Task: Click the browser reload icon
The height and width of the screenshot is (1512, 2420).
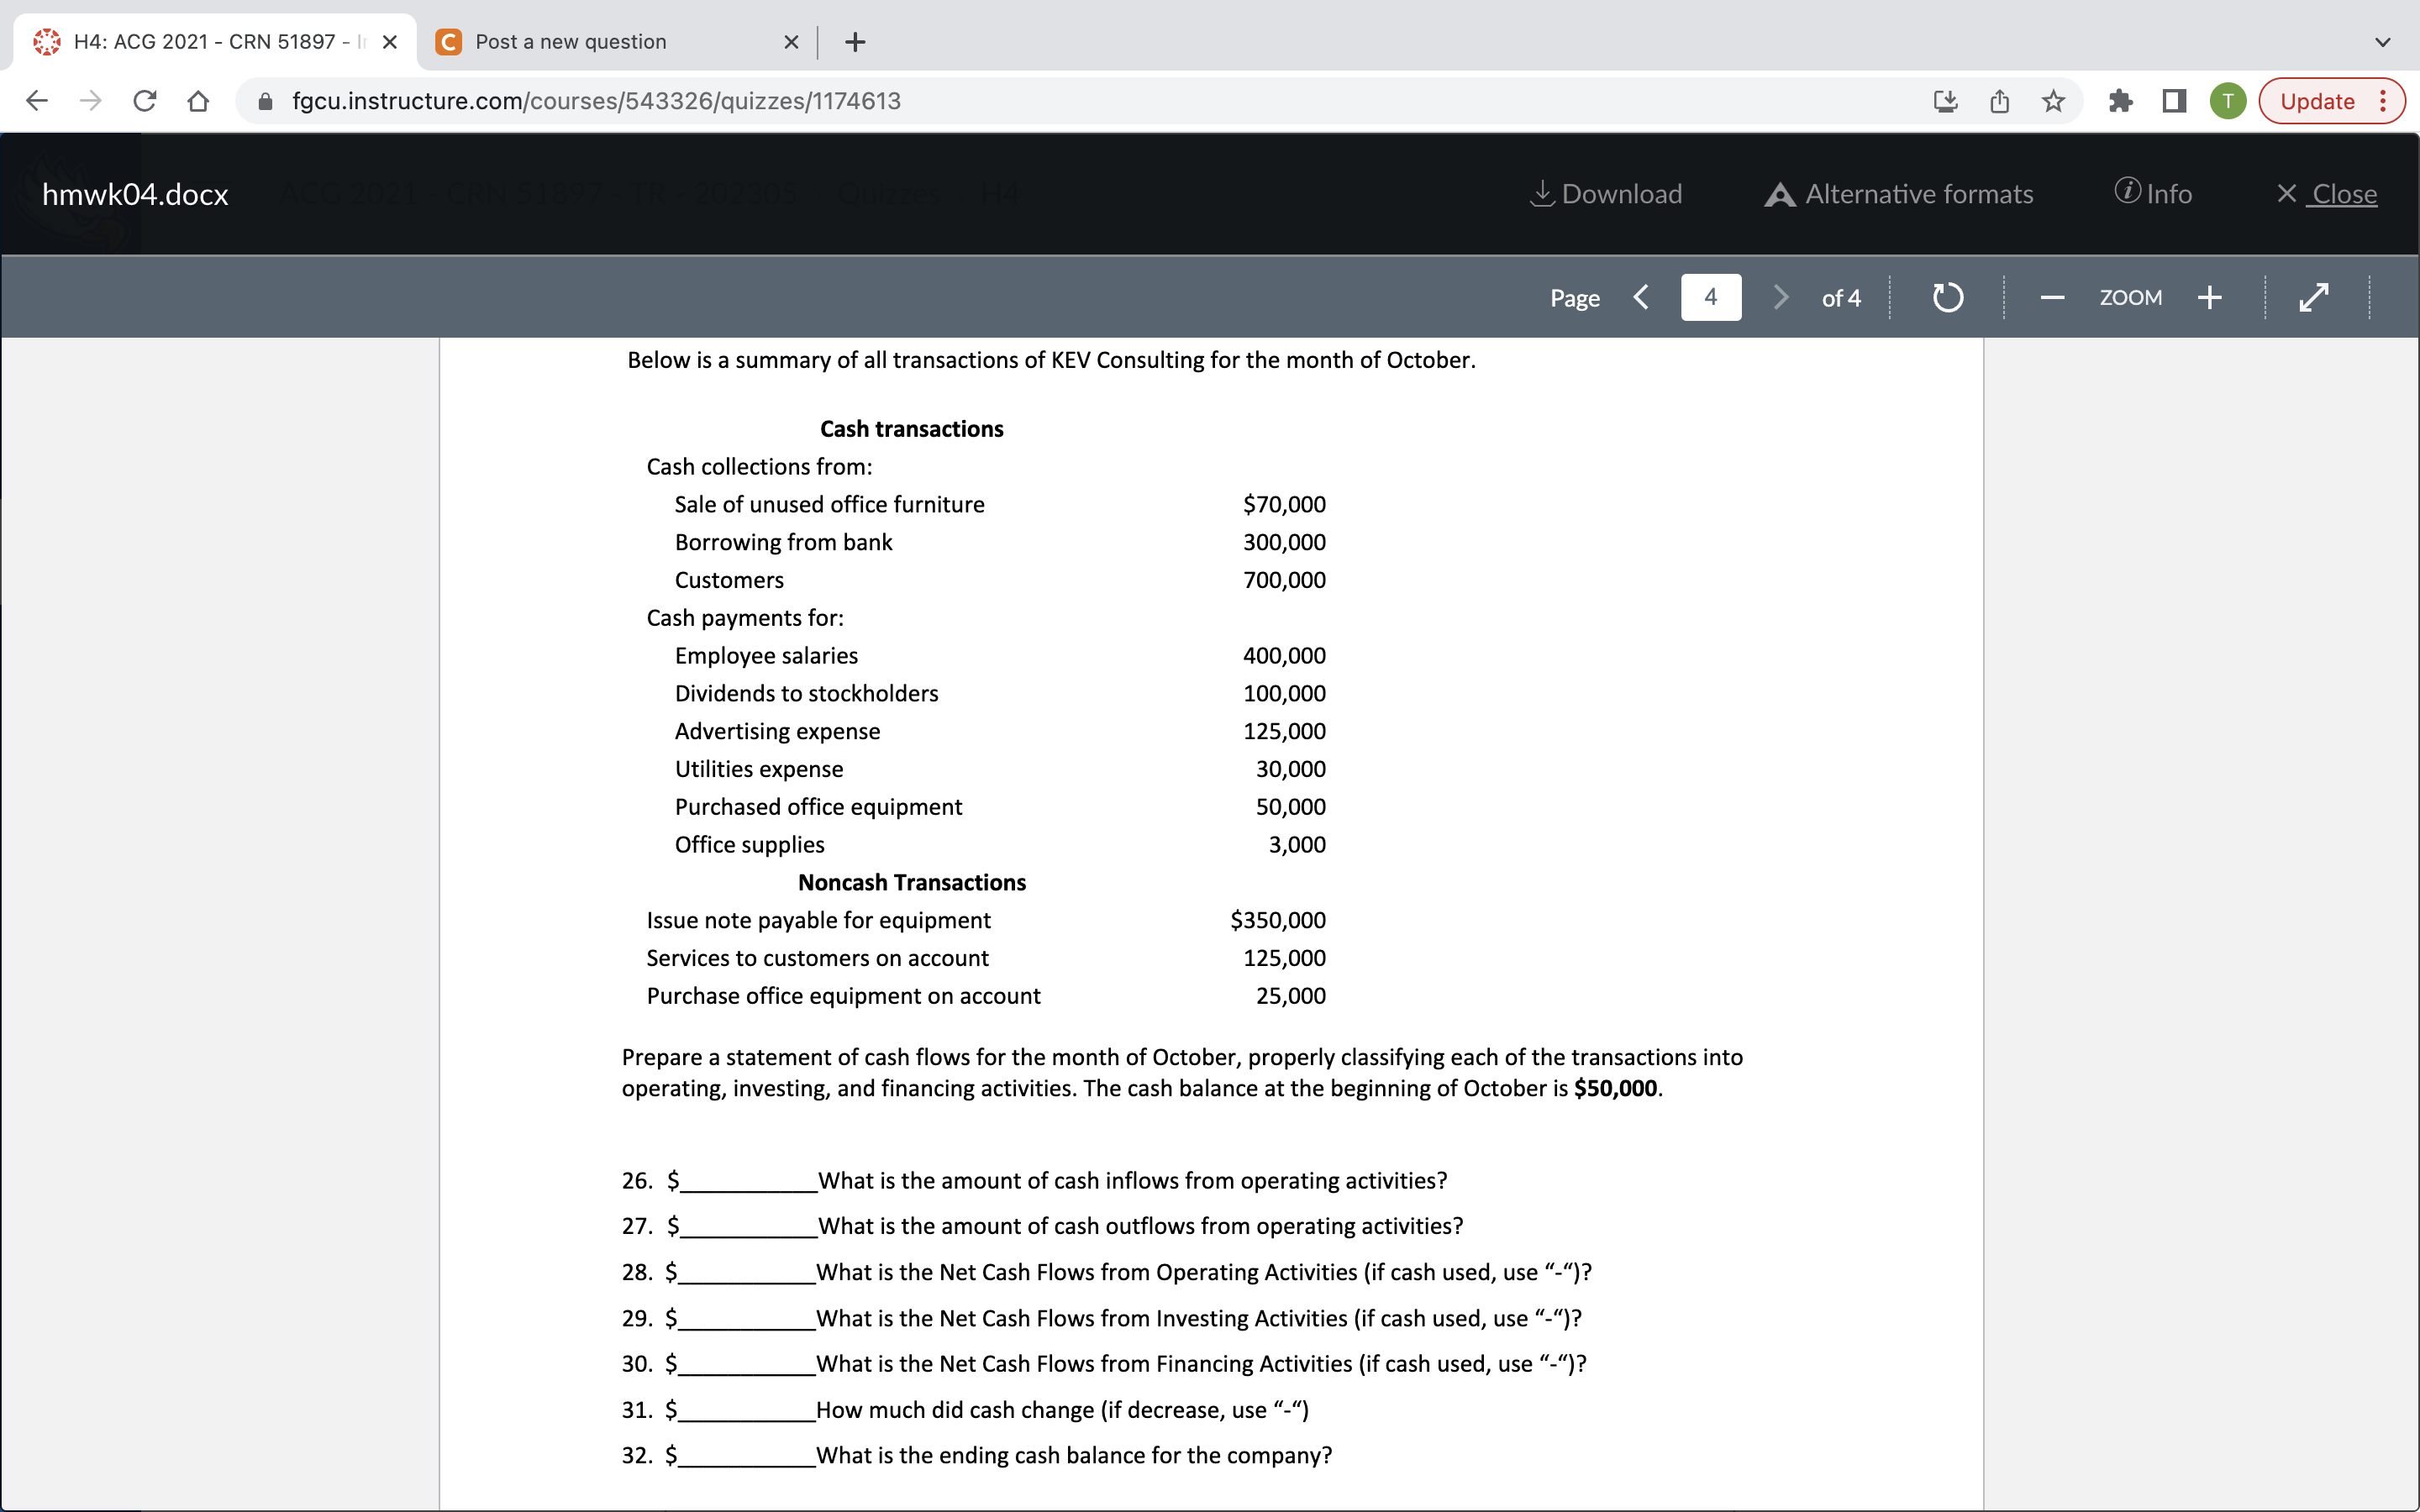Action: (x=145, y=101)
